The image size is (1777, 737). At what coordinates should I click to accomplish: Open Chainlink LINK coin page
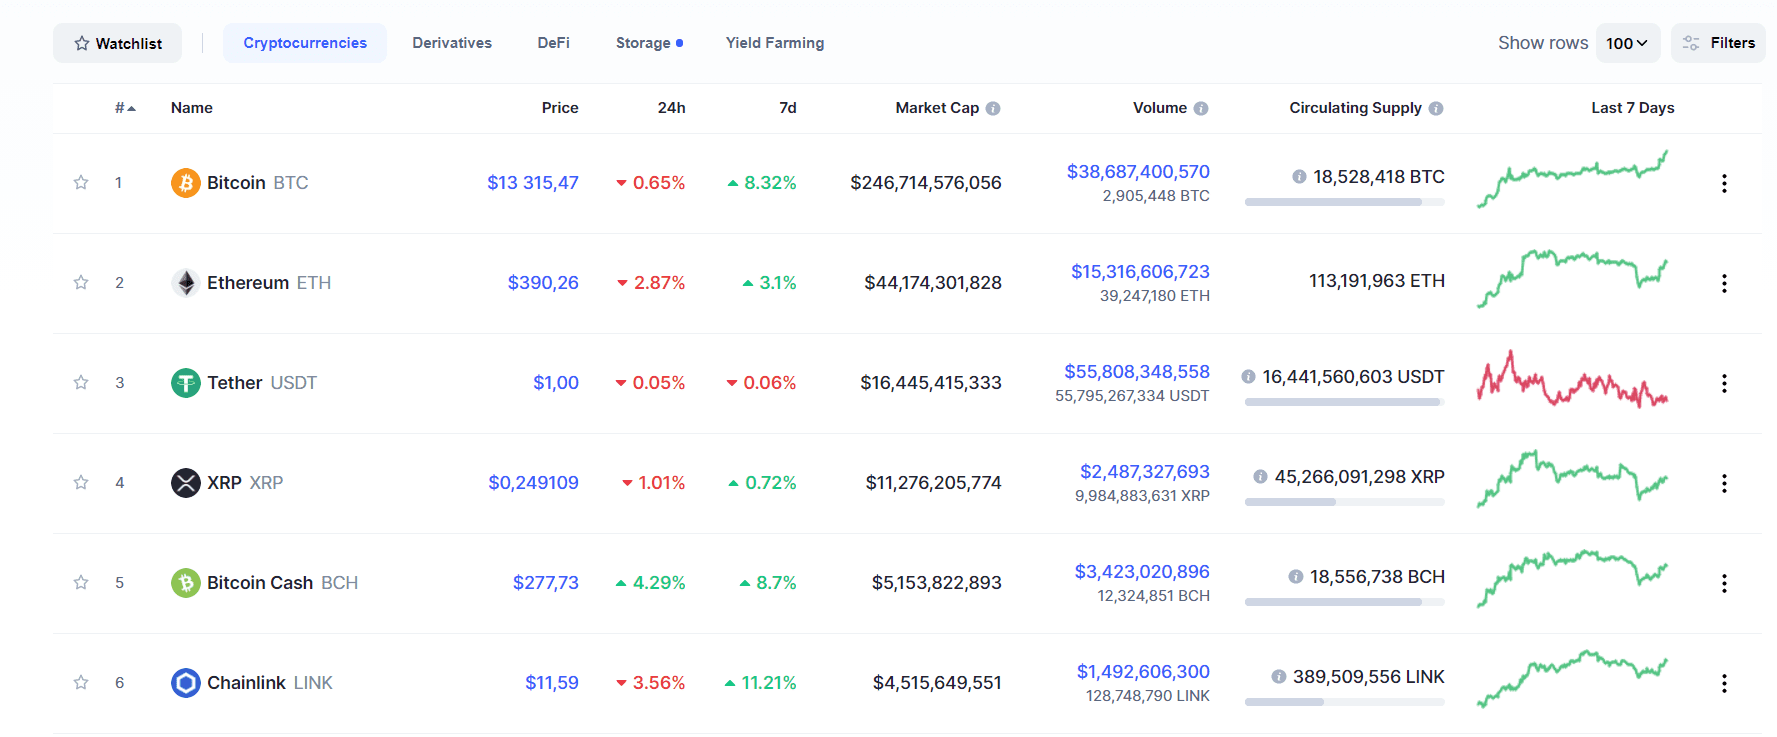coord(269,683)
